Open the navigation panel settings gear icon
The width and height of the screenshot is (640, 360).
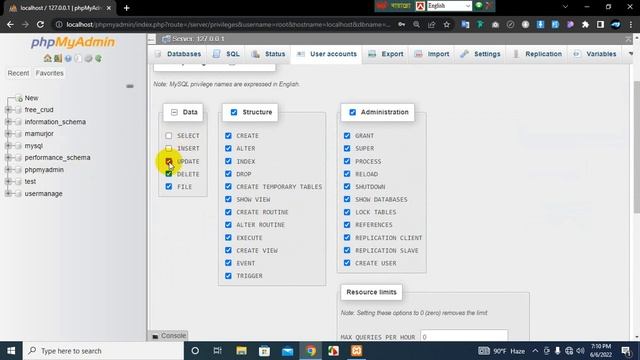click(x=88, y=58)
